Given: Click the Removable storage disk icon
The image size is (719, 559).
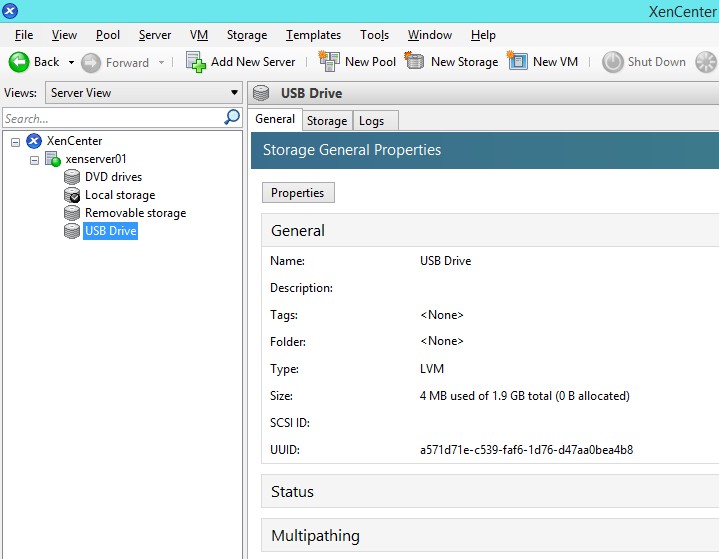Looking at the screenshot, I should [x=72, y=213].
